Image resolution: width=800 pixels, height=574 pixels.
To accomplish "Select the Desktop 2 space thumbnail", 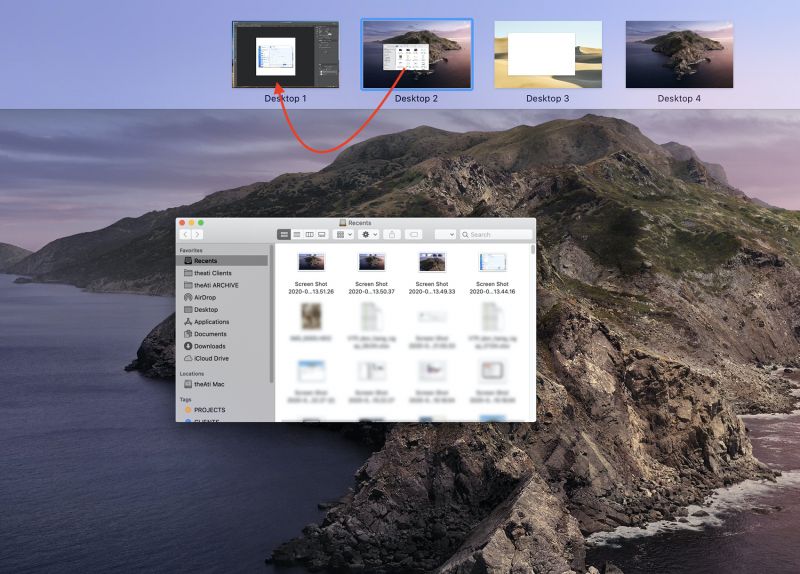I will pos(417,55).
